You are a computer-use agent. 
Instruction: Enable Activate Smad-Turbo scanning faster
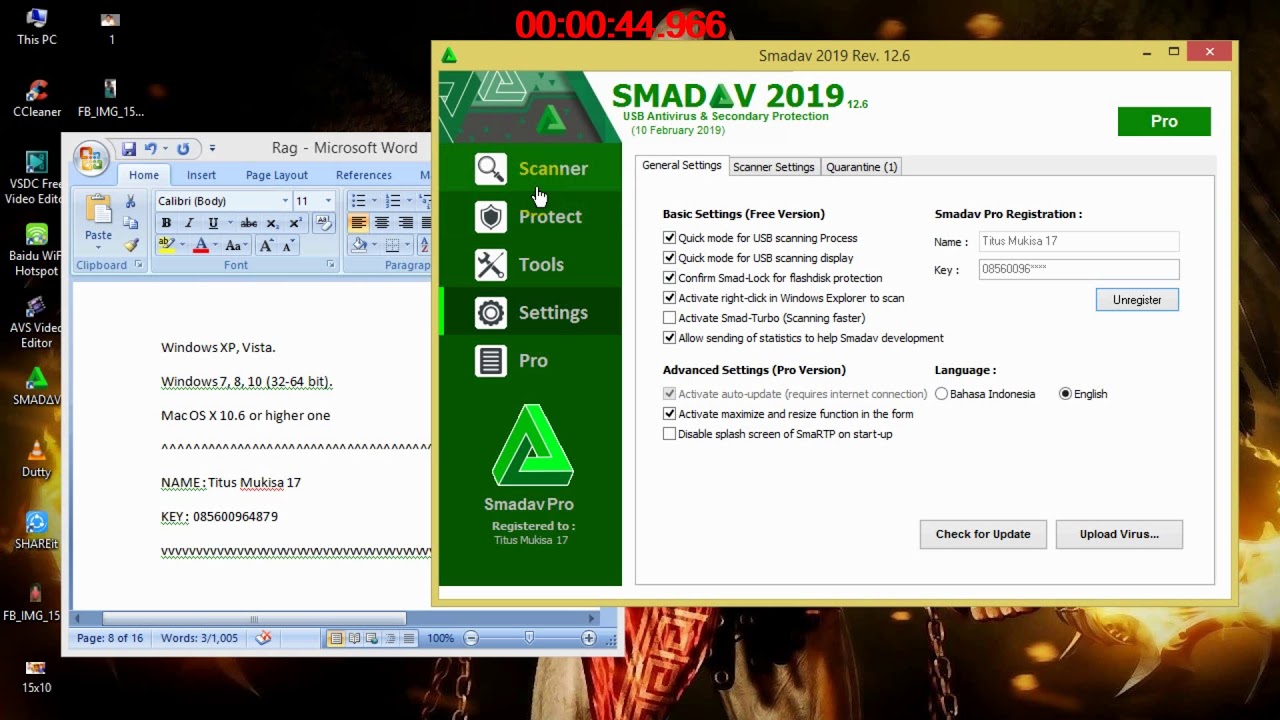[669, 318]
